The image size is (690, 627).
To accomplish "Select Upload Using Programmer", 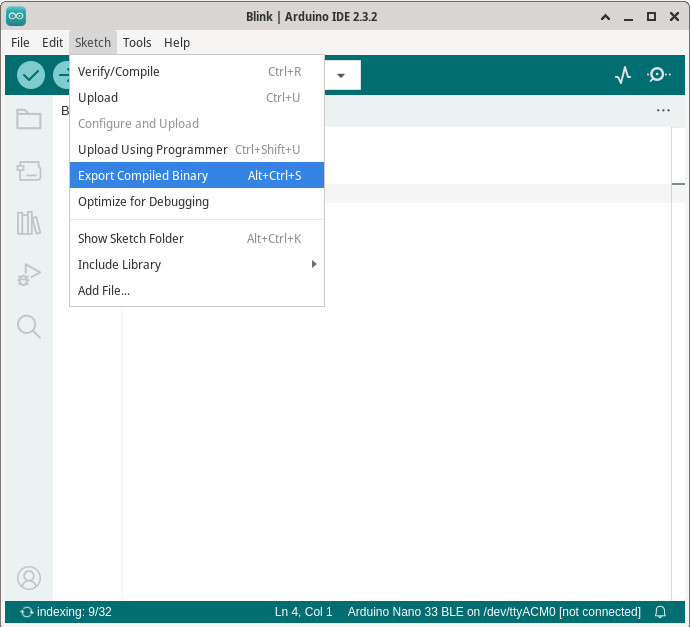I will pos(197,149).
